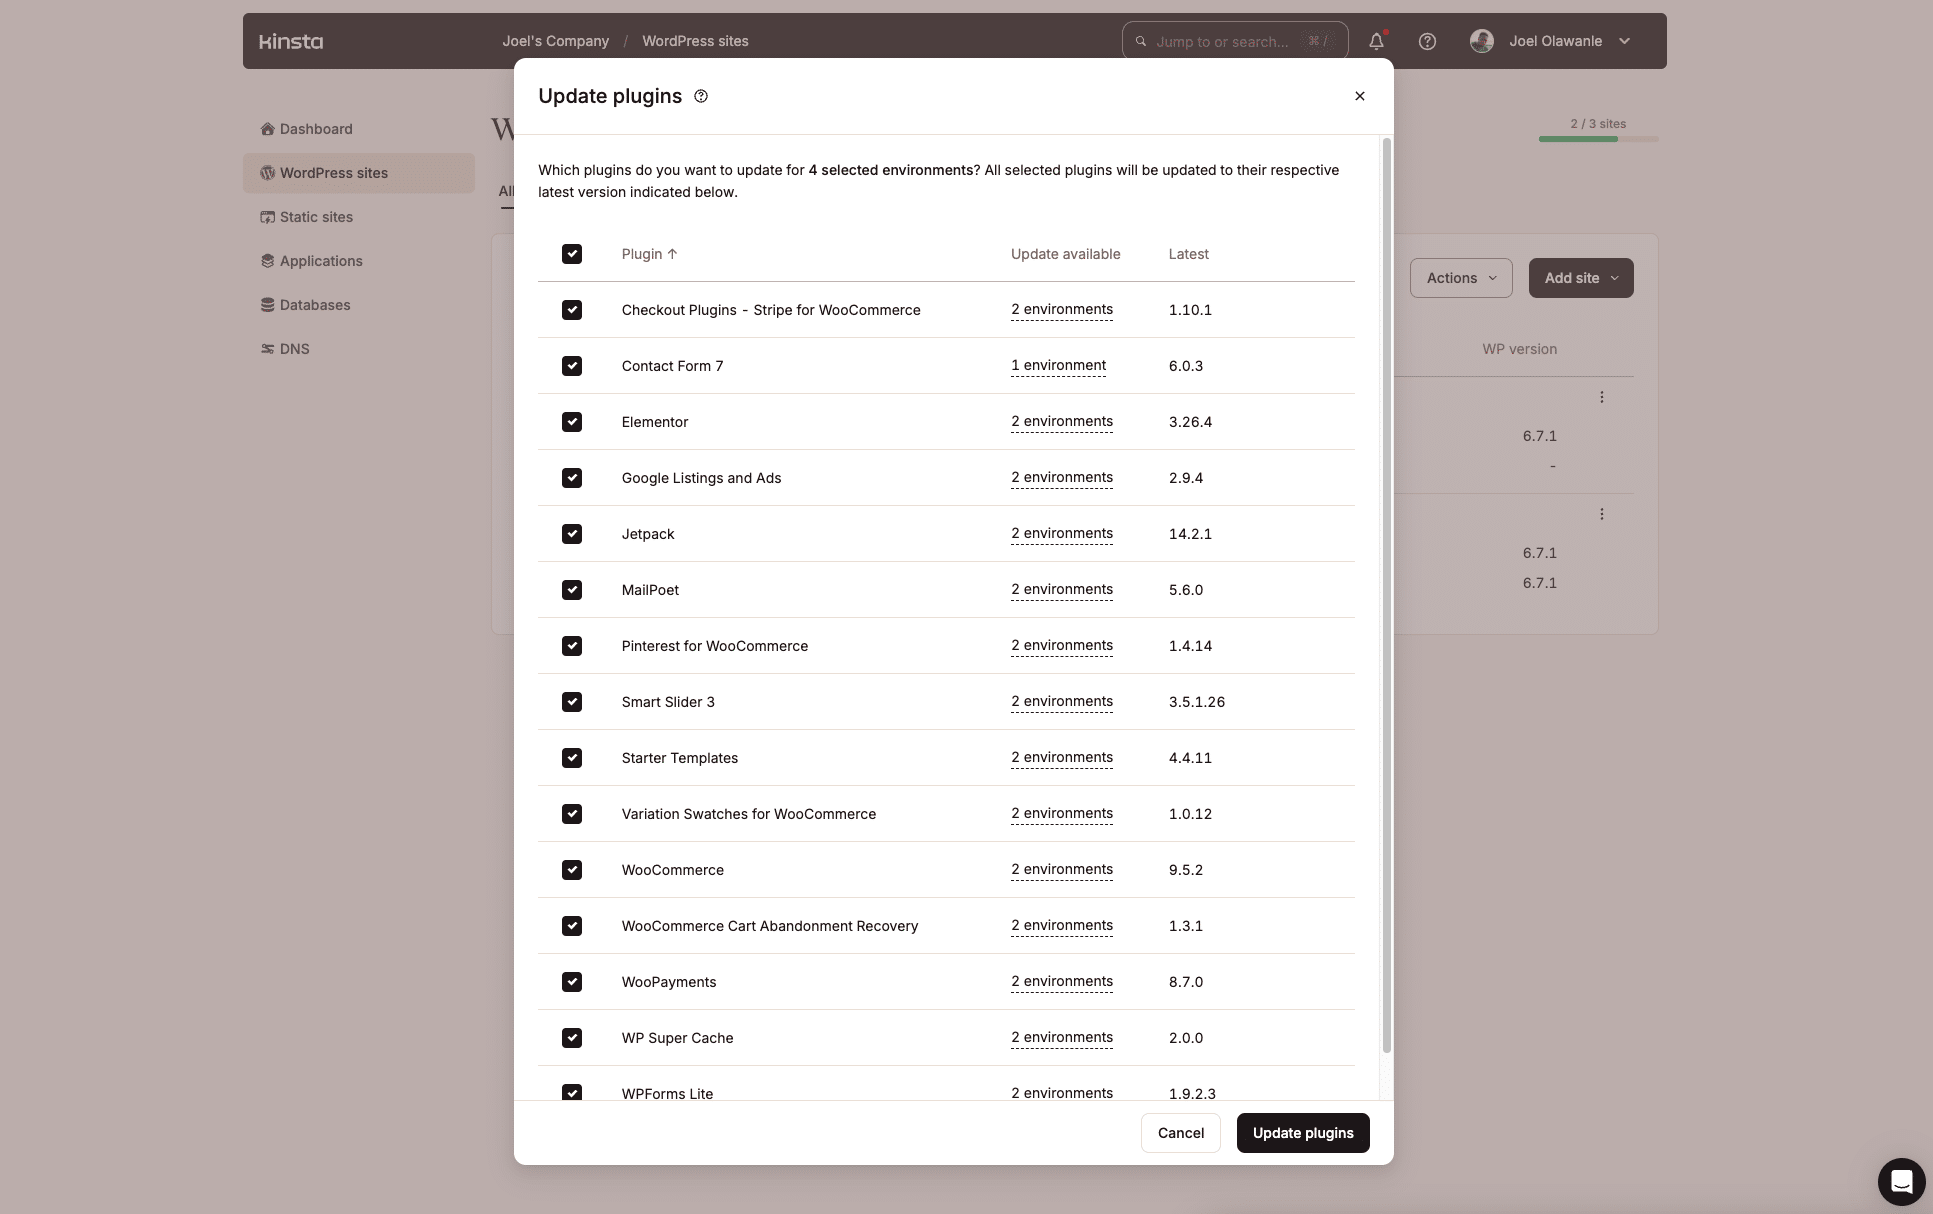Uncheck the WP Super Cache checkbox
1933x1214 pixels.
[x=572, y=1038]
